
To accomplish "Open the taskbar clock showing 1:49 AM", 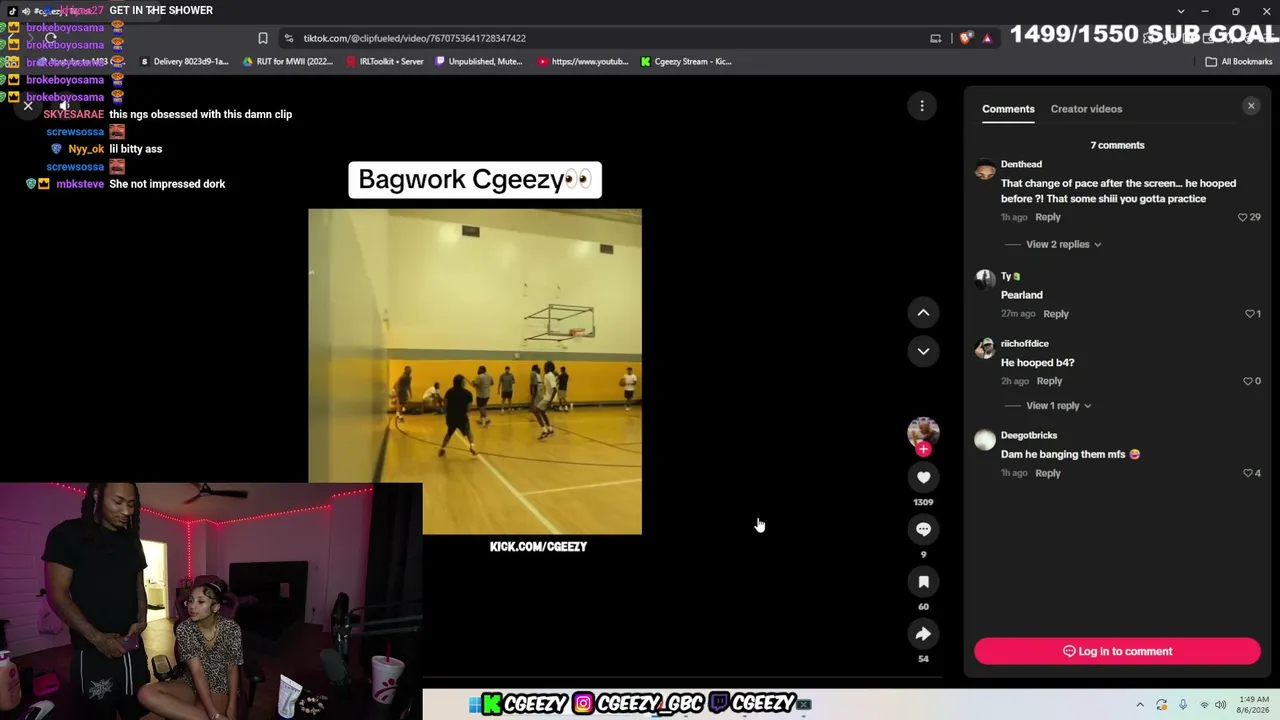I will [1254, 705].
